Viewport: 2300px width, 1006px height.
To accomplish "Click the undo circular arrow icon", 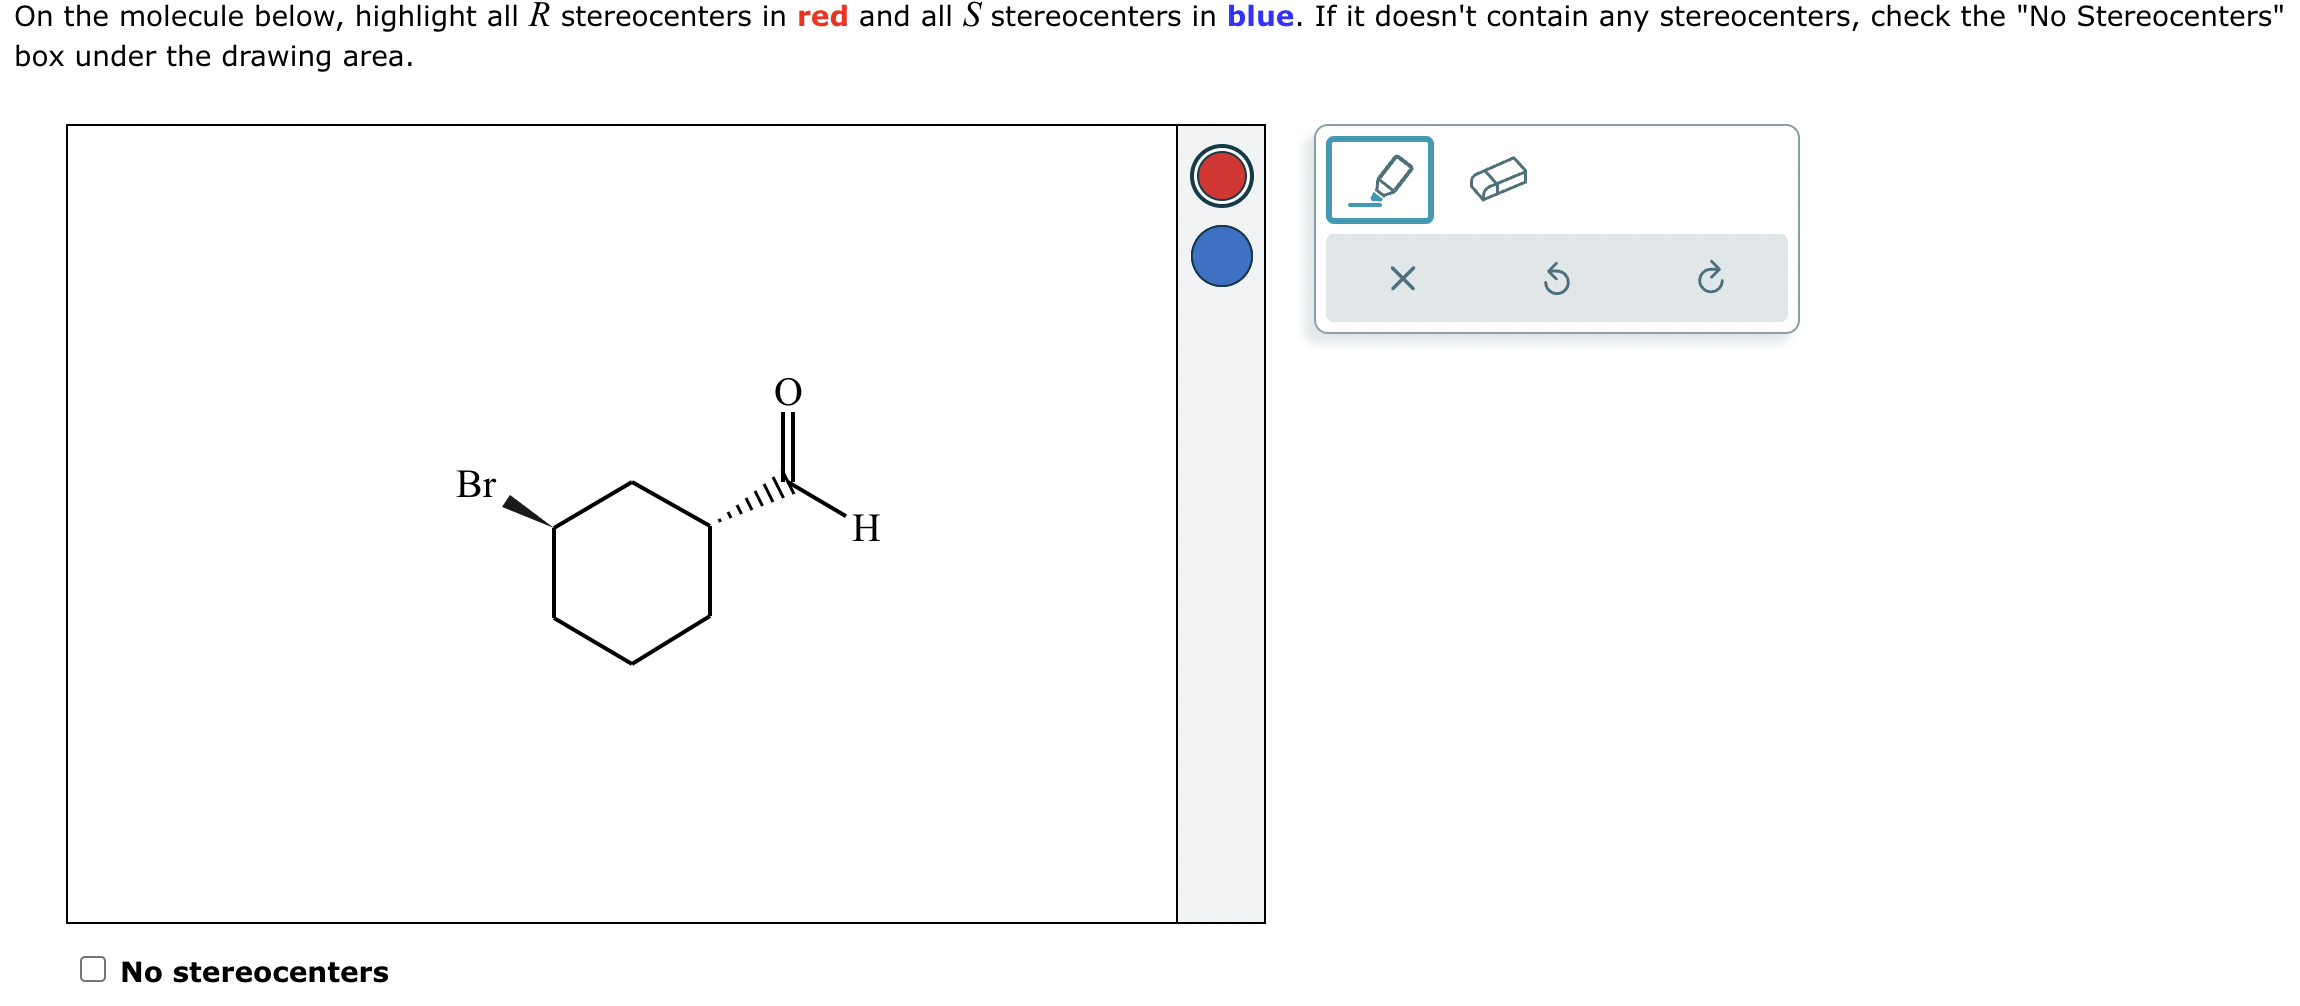I will pos(1558,280).
